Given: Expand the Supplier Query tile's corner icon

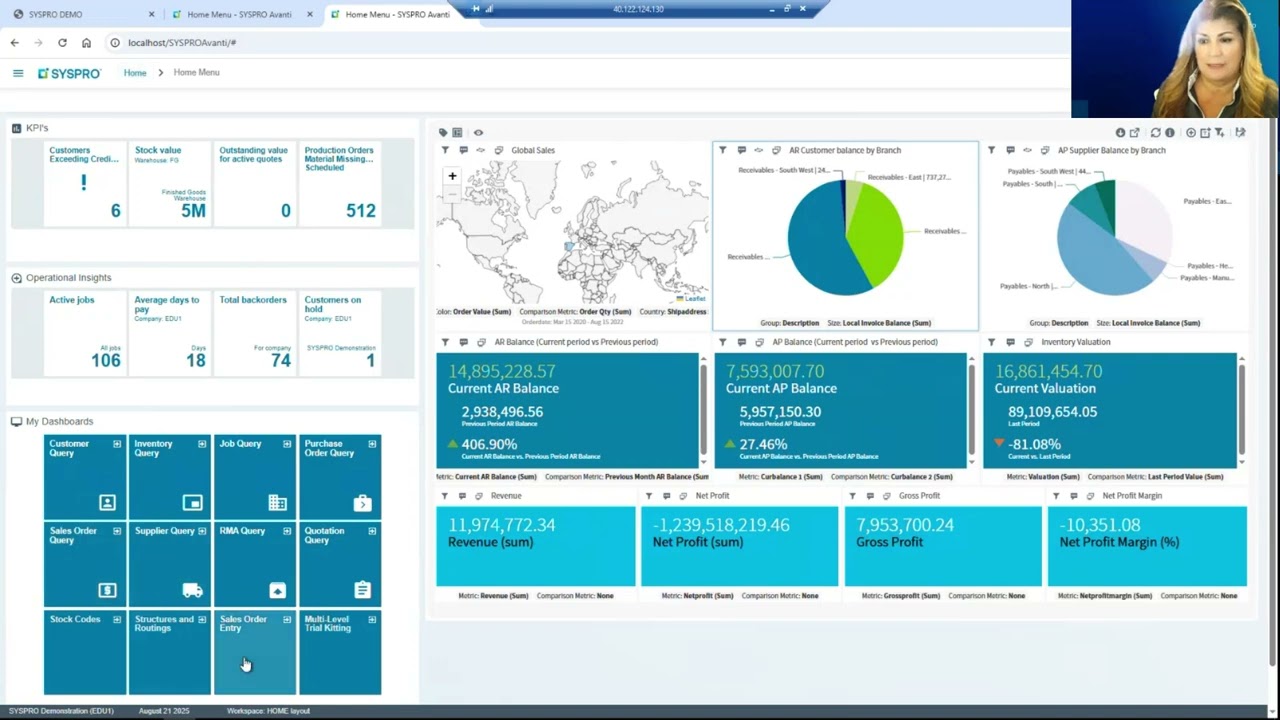Looking at the screenshot, I should tap(202, 531).
